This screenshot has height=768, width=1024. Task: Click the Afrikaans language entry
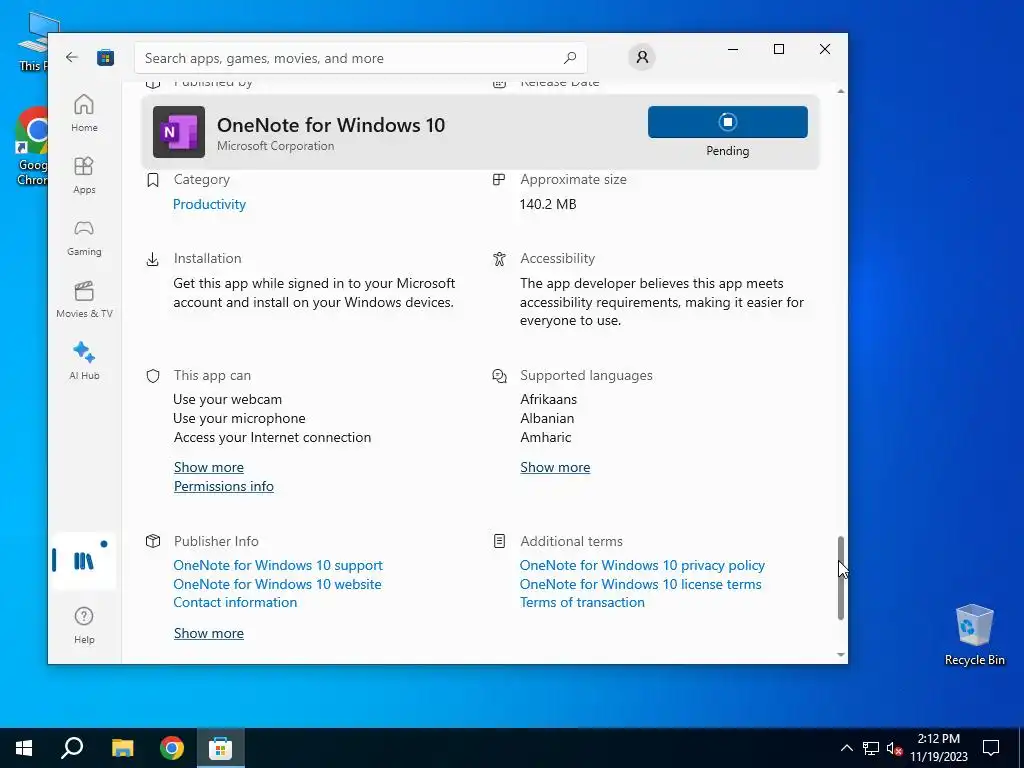tap(549, 399)
